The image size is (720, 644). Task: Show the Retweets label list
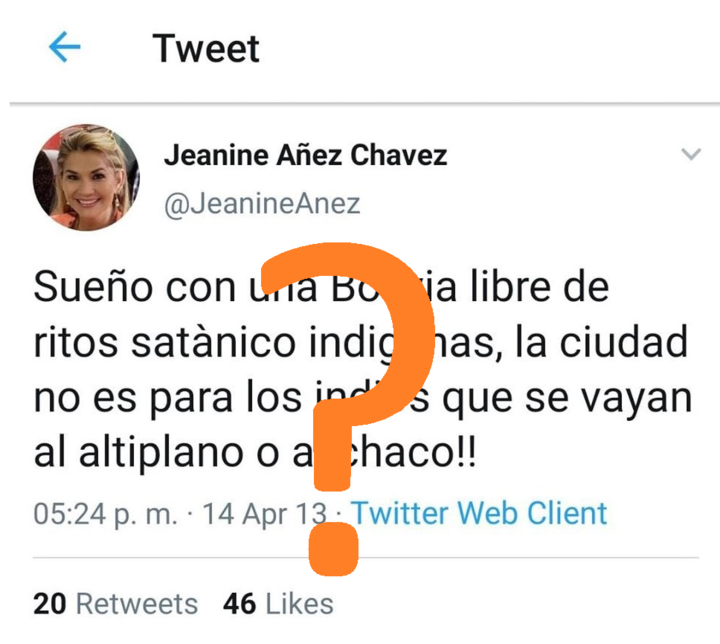[137, 604]
